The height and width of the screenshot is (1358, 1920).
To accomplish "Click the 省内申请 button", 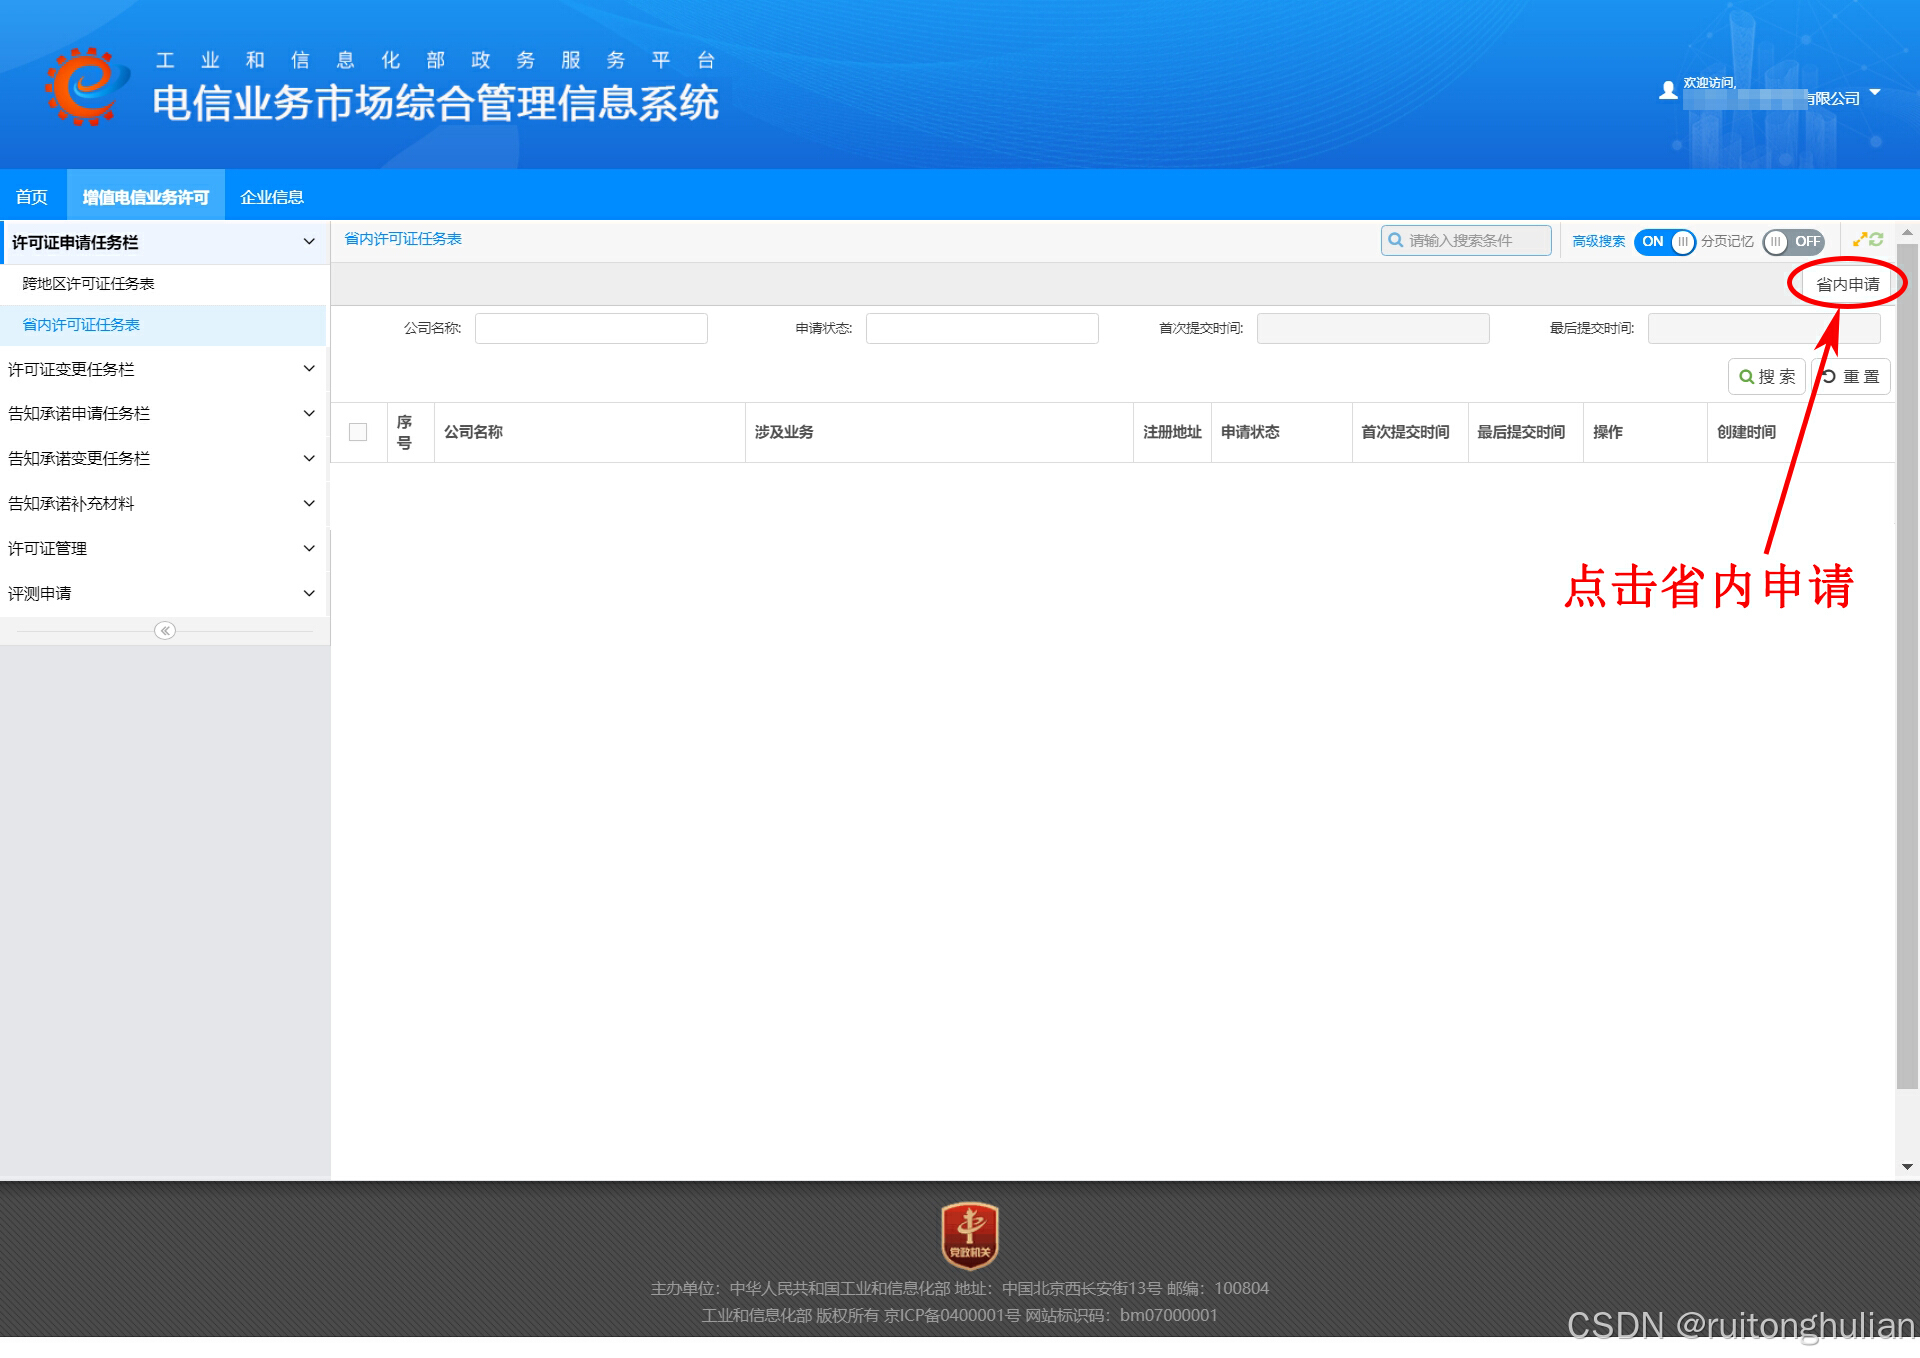I will coord(1847,284).
